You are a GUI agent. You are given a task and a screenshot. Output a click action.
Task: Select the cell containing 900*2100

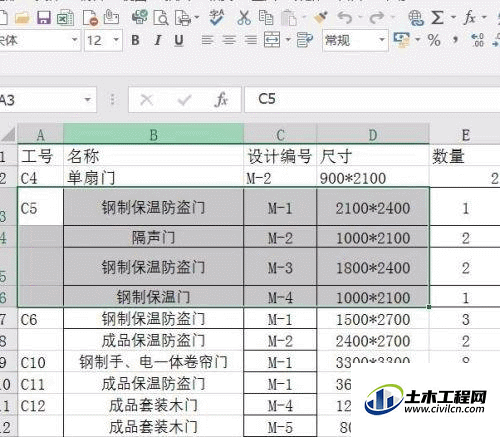click(373, 178)
